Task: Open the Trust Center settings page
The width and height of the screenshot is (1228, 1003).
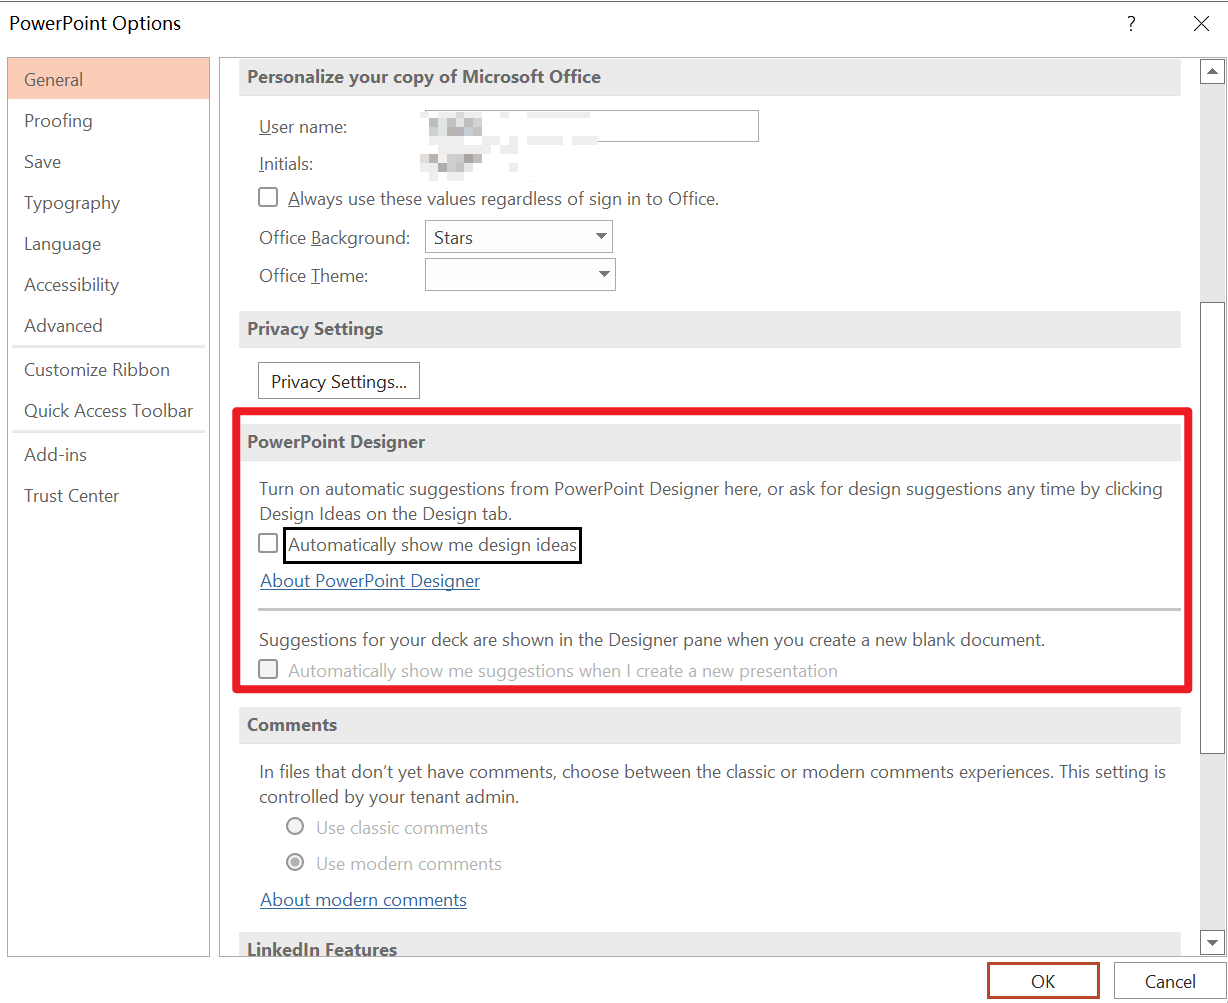Action: pos(71,495)
